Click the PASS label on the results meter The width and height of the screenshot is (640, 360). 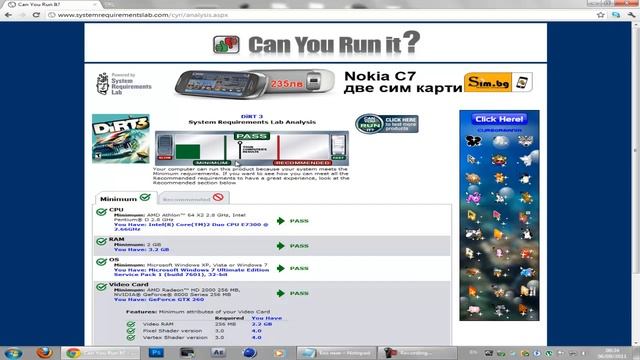(x=252, y=136)
